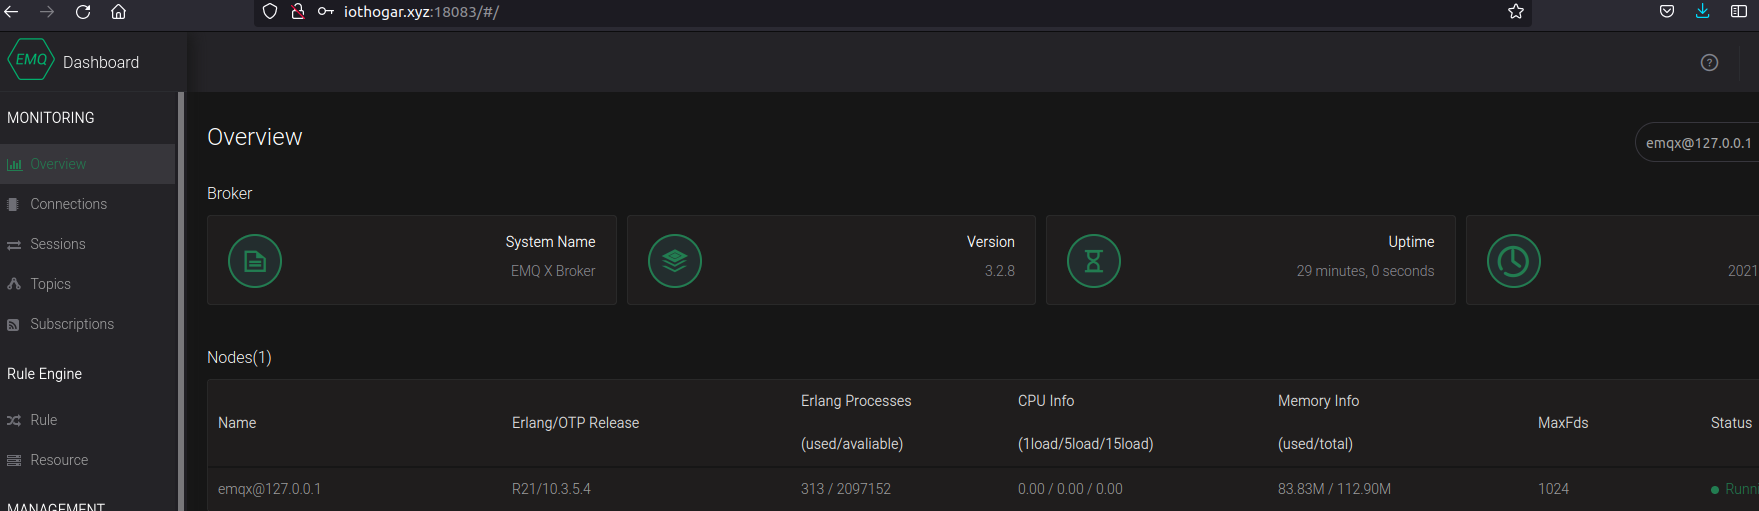
Task: Click the Version layers icon
Action: (675, 261)
